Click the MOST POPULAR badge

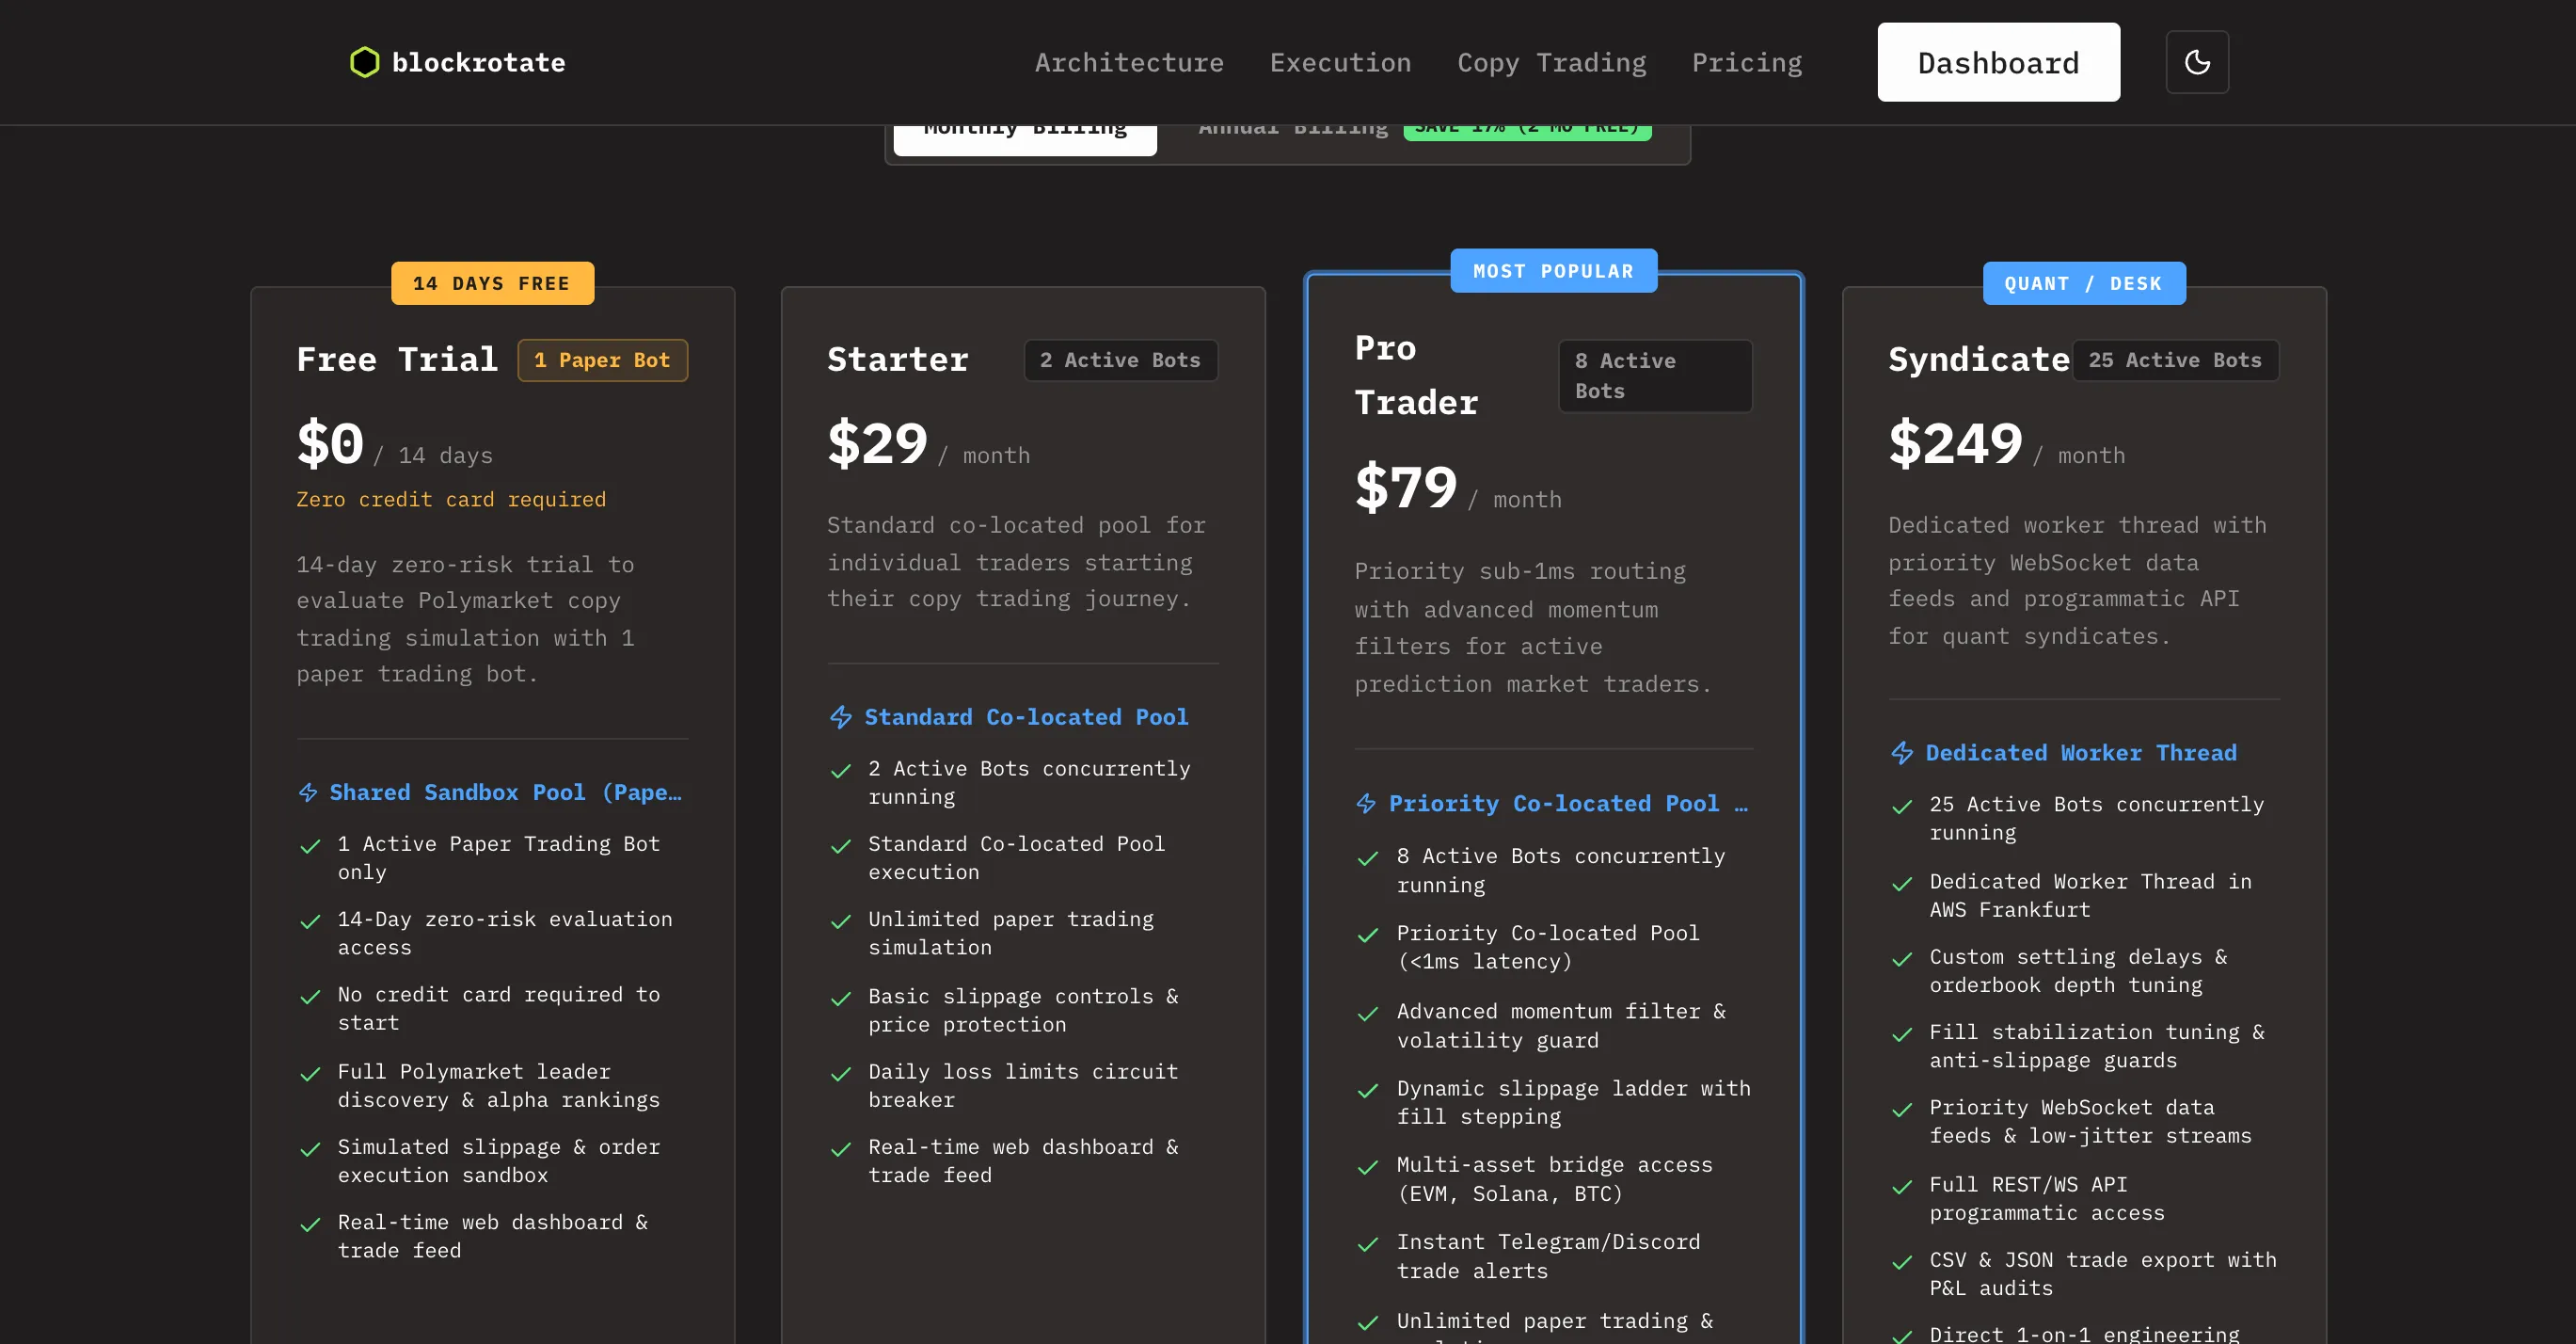(x=1553, y=271)
